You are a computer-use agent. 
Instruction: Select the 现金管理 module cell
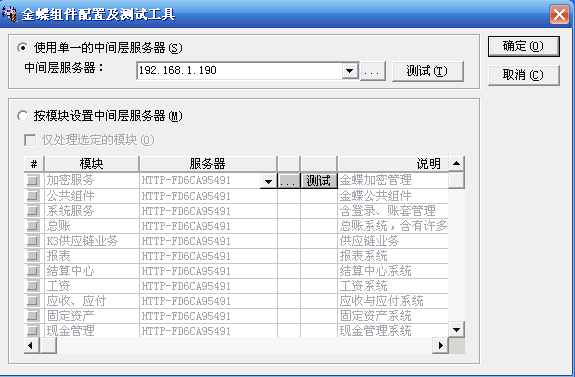92,331
